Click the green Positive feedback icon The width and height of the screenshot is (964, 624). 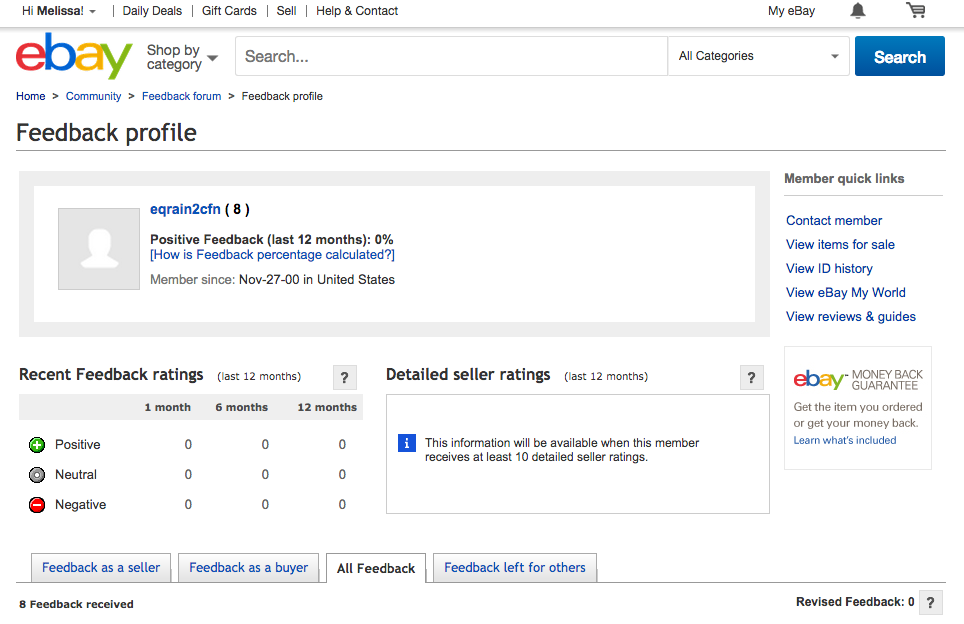(x=37, y=444)
